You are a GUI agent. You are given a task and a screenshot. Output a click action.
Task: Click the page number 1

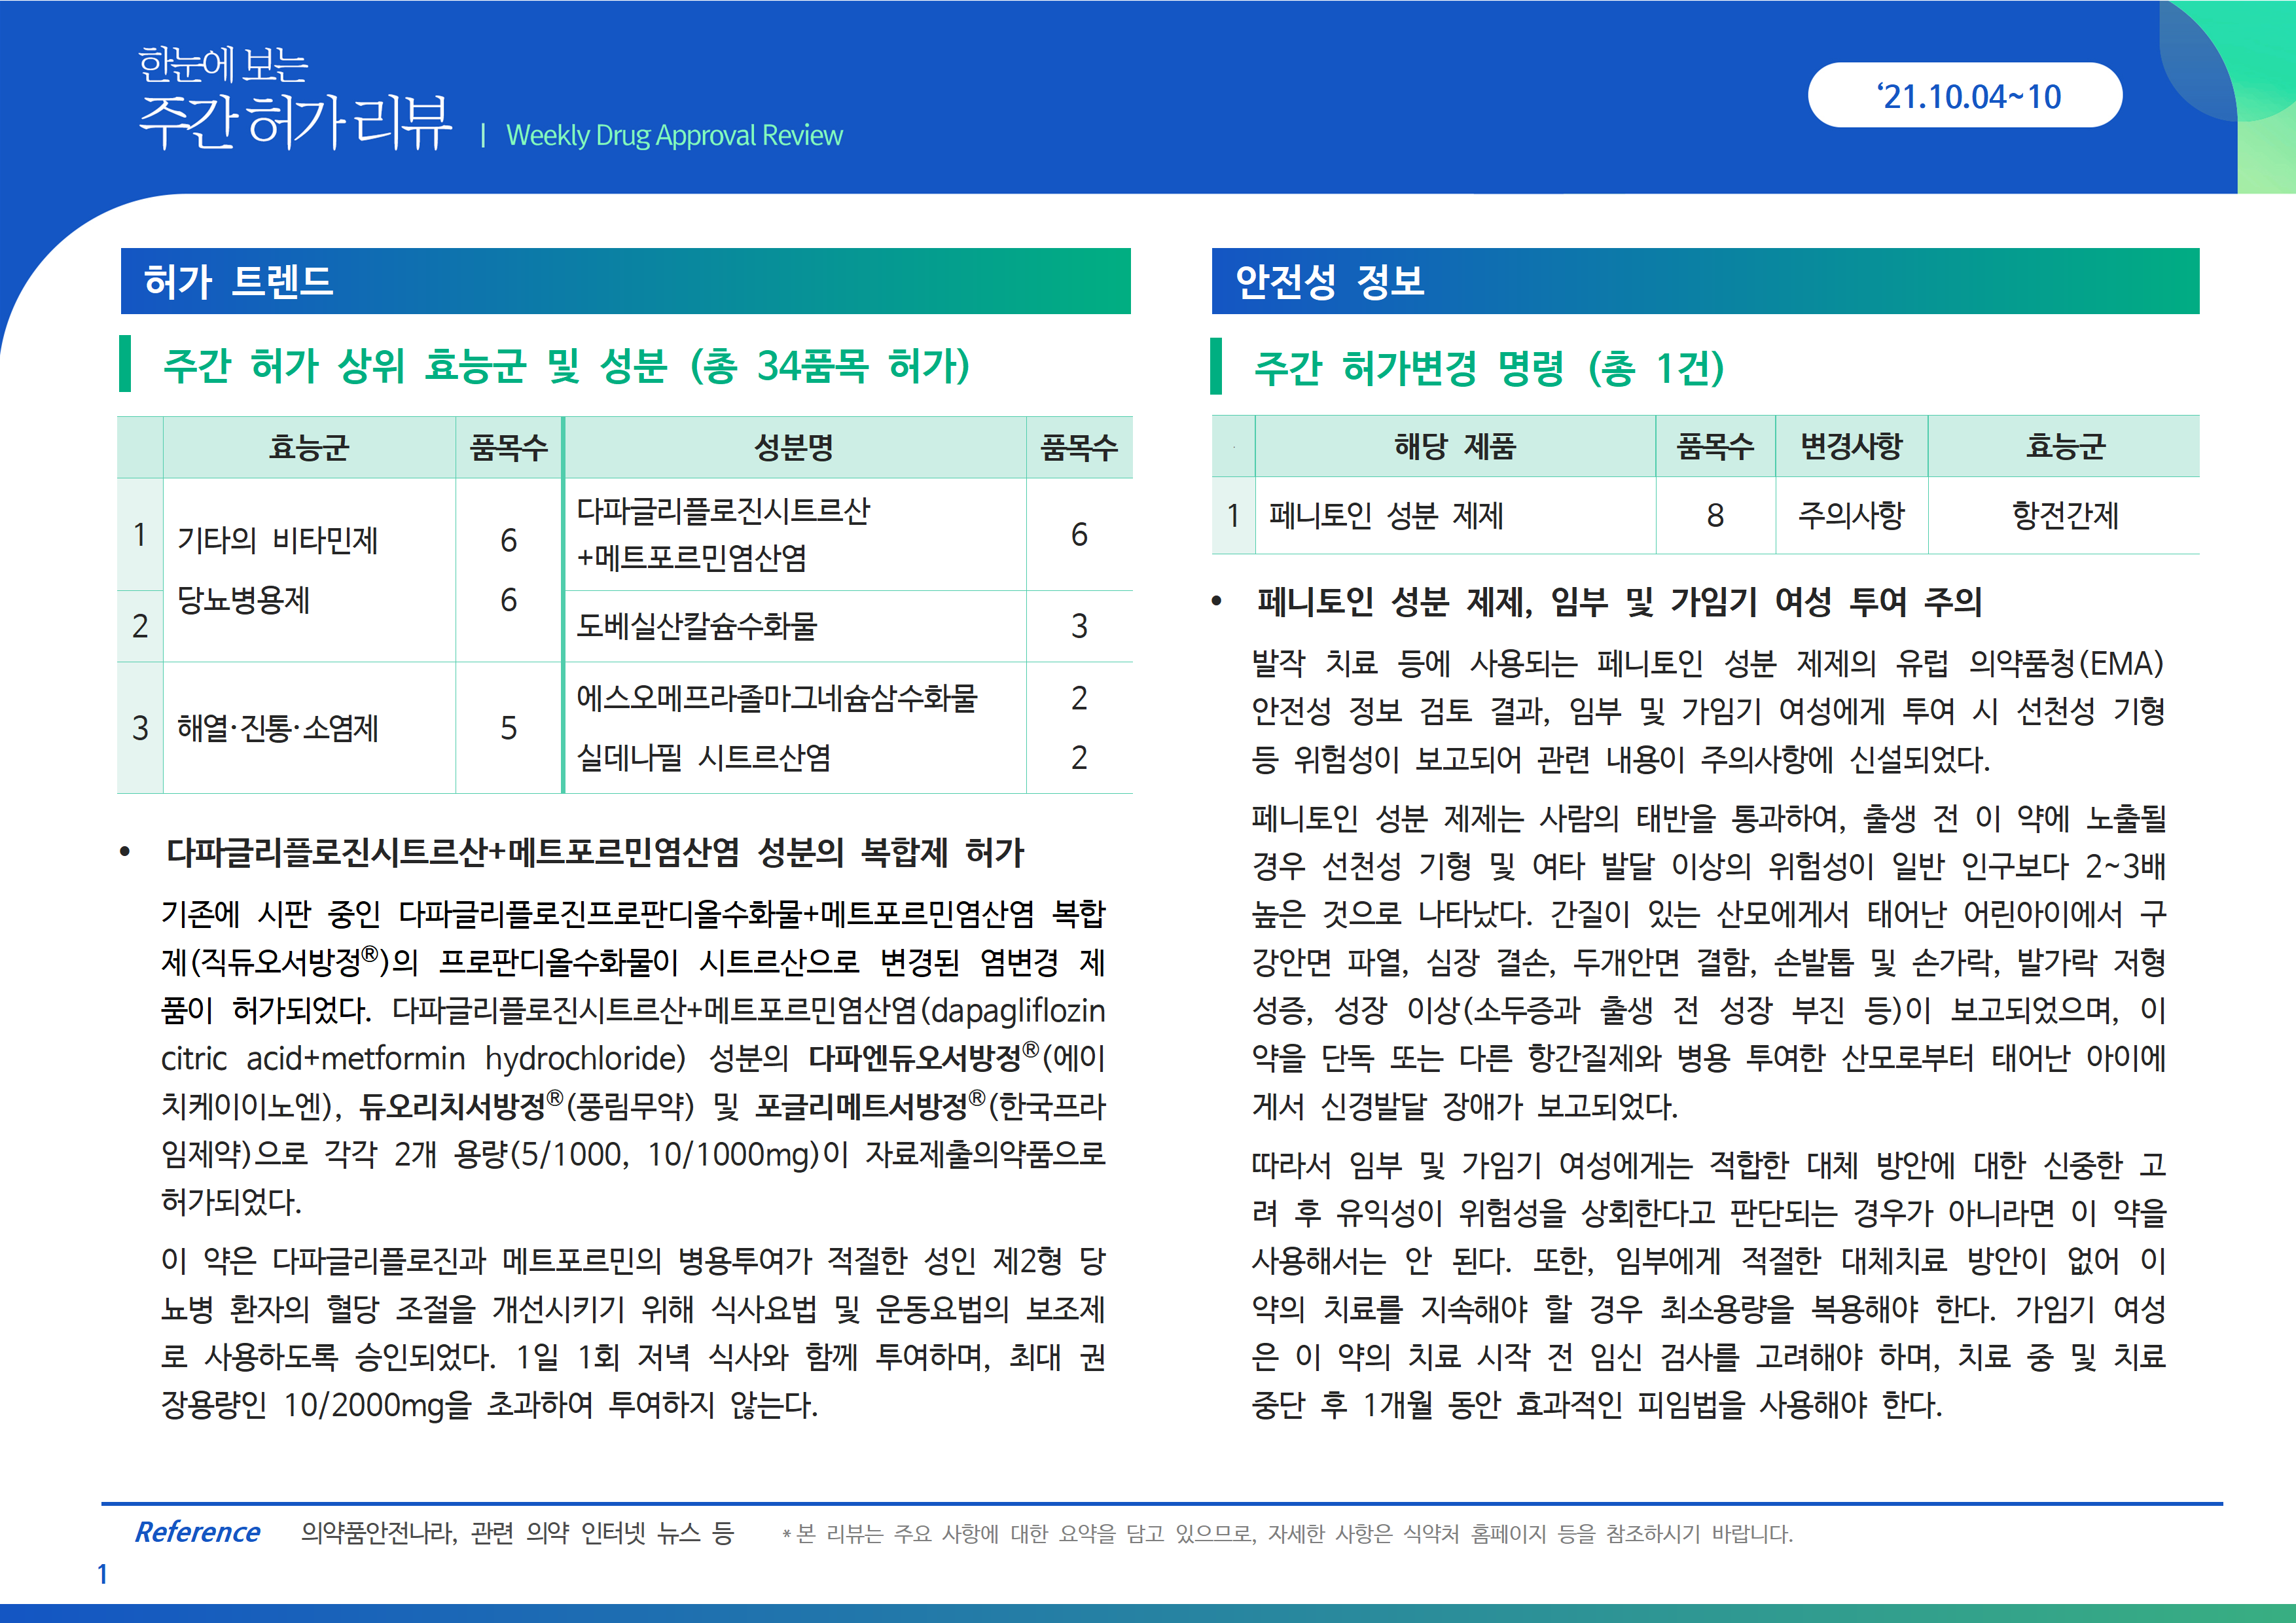tap(102, 1574)
